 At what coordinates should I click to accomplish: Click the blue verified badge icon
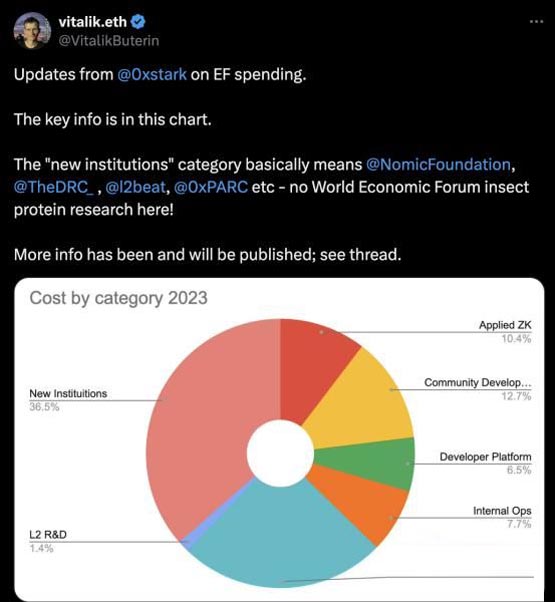[138, 22]
